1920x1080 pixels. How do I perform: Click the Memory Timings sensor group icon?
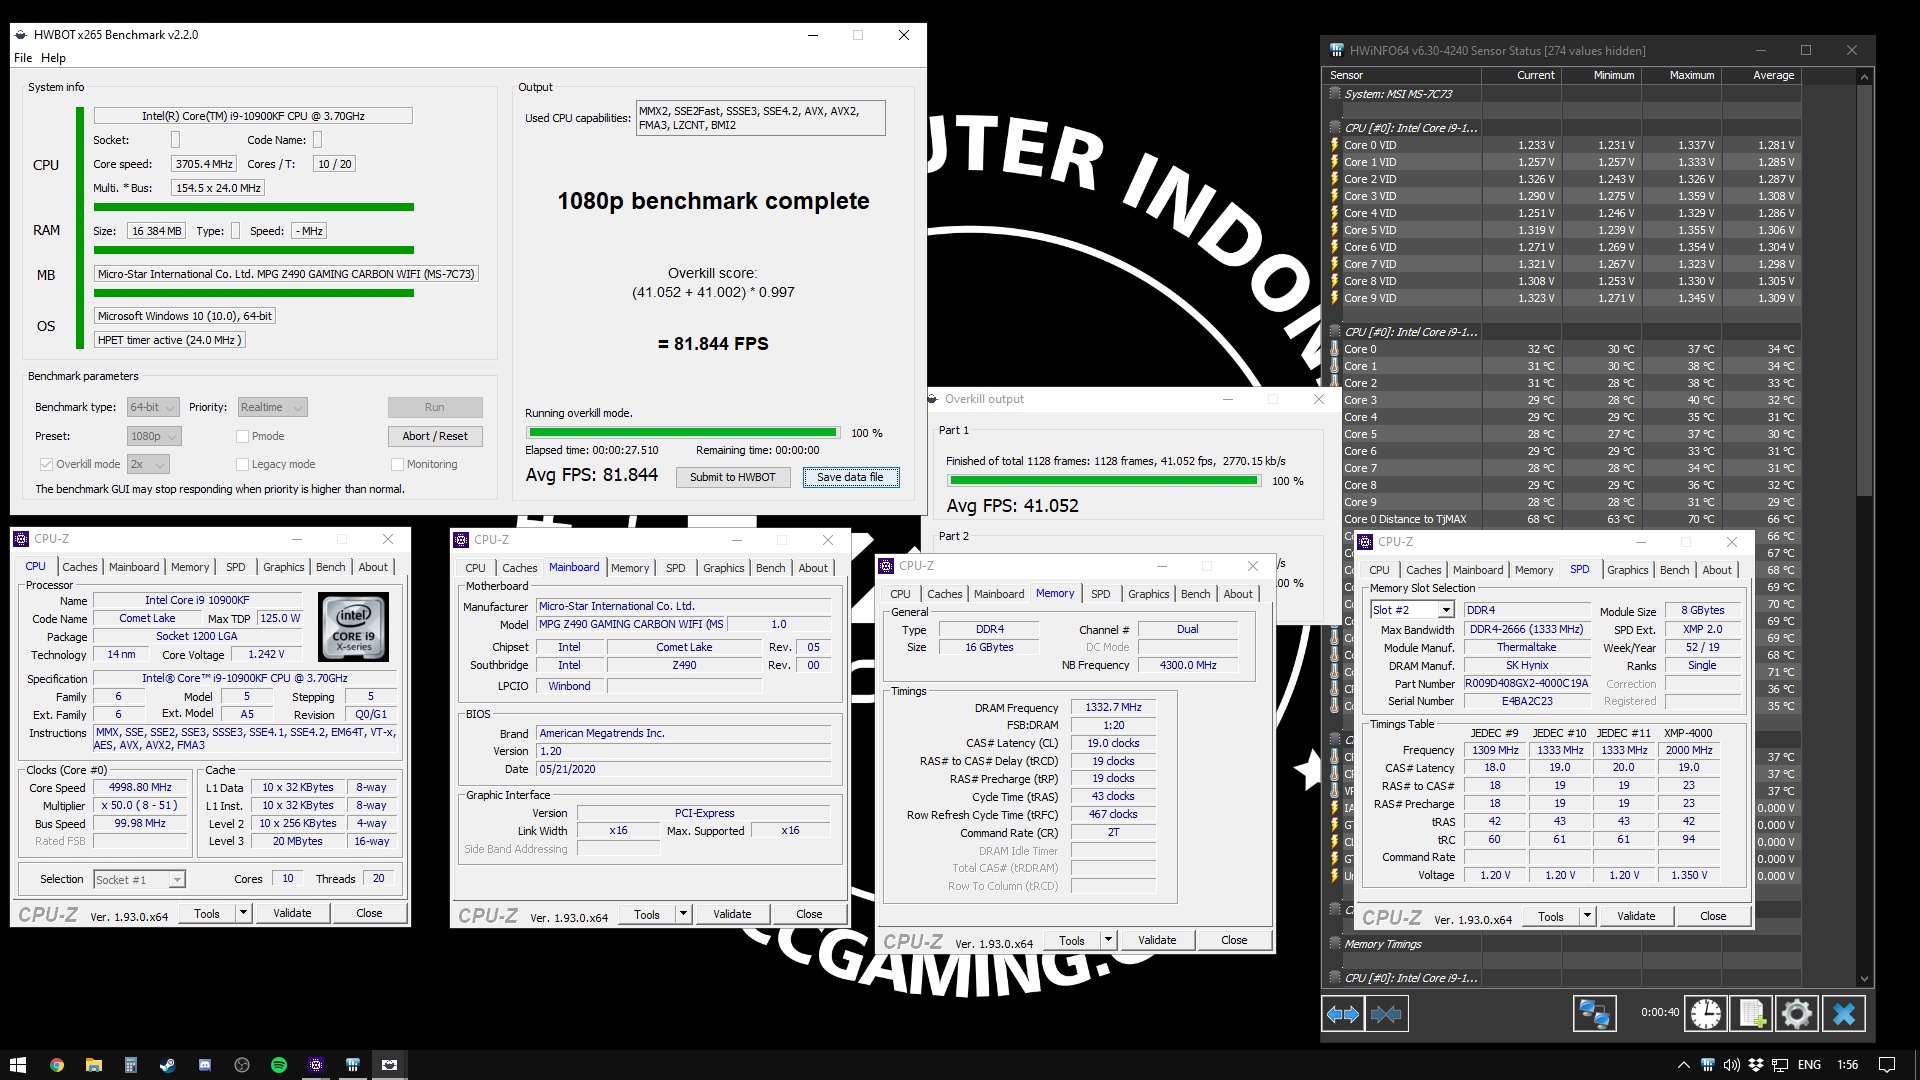[x=1335, y=943]
